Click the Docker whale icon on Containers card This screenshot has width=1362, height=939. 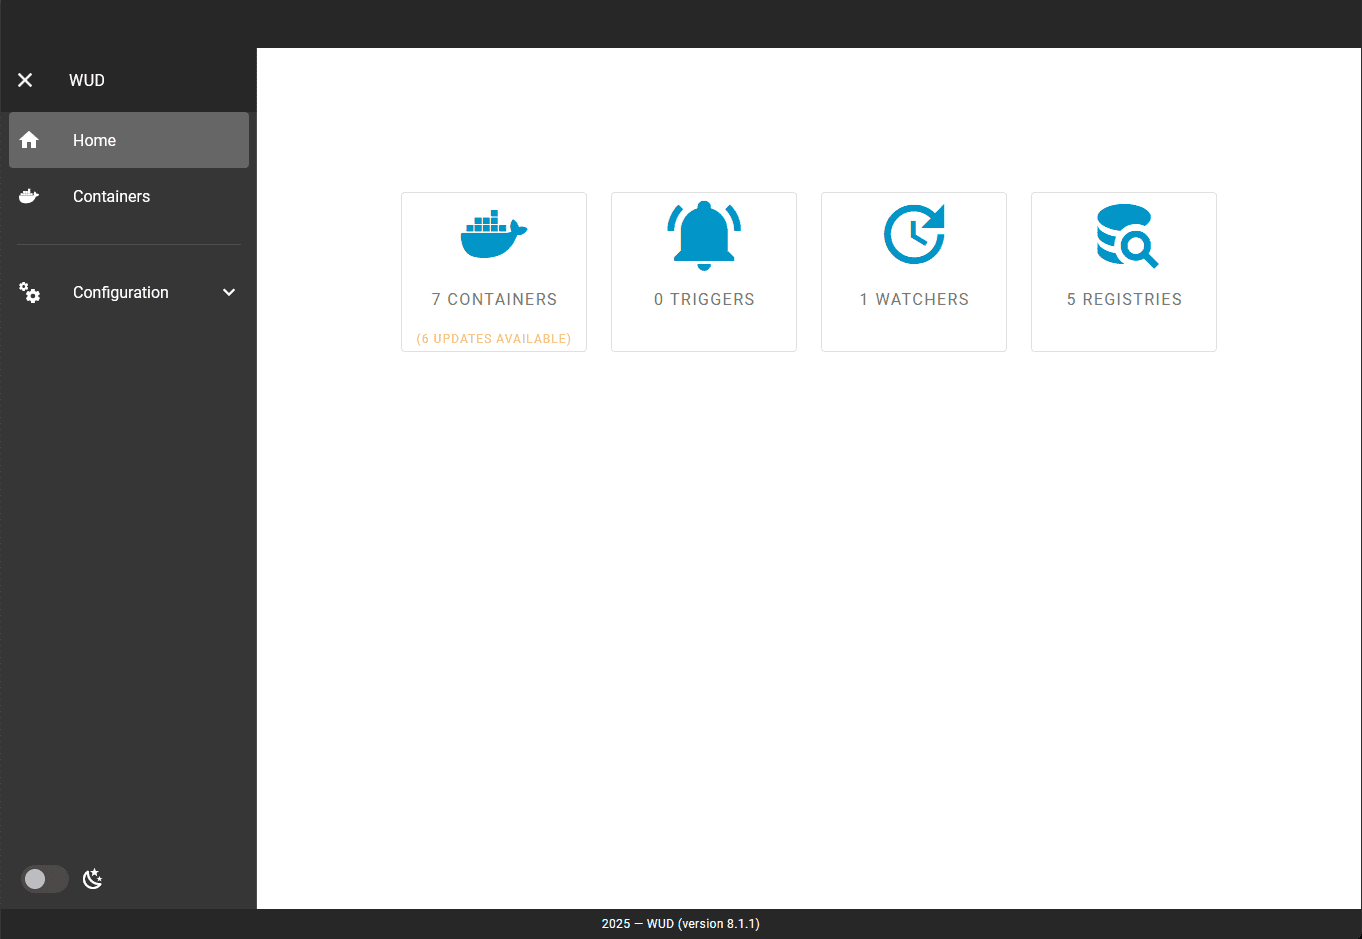click(493, 233)
